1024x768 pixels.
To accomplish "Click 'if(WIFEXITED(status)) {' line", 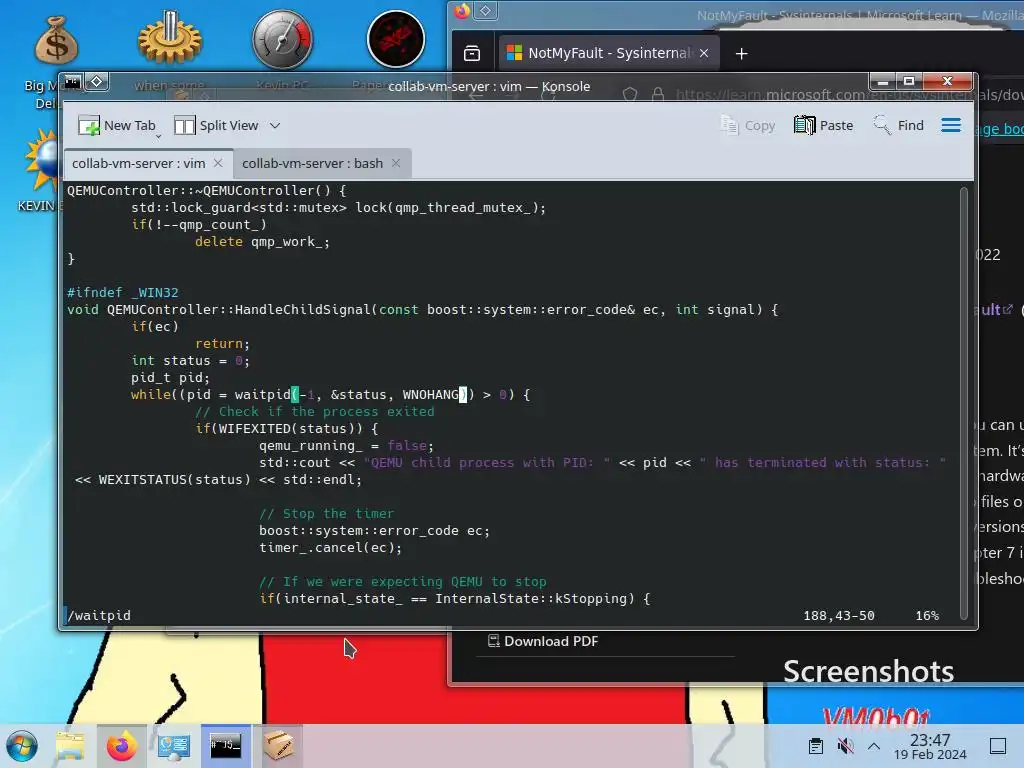I will [x=287, y=428].
